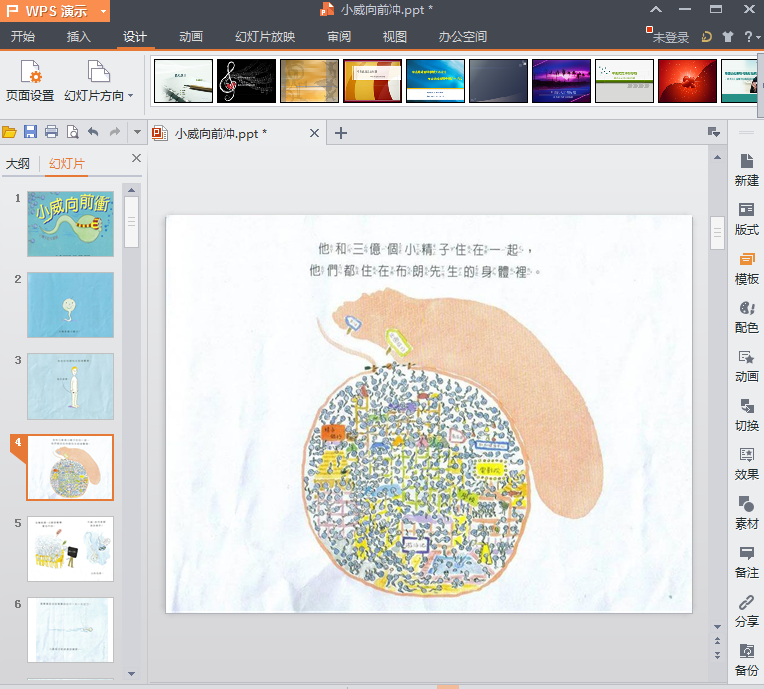Redo with the forward arrow icon
The height and width of the screenshot is (689, 764).
tap(115, 132)
